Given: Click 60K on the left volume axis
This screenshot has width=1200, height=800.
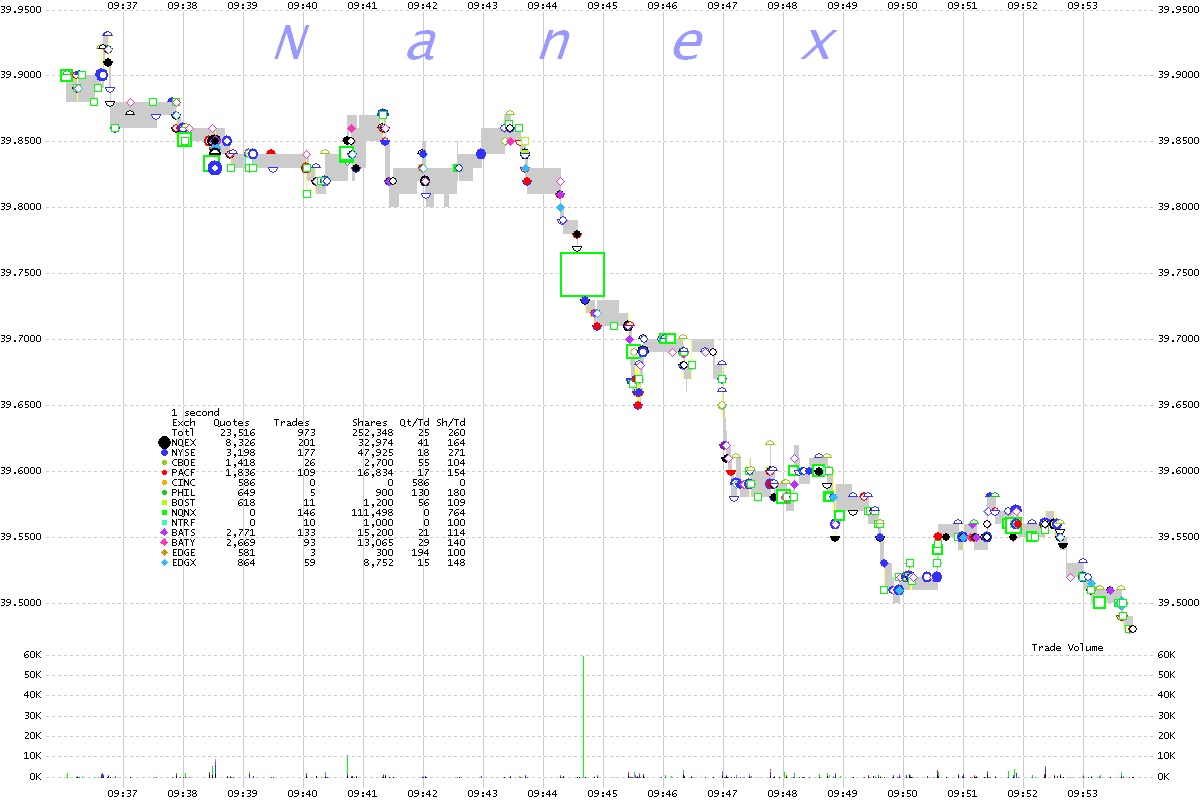Looking at the screenshot, I should click(x=33, y=655).
